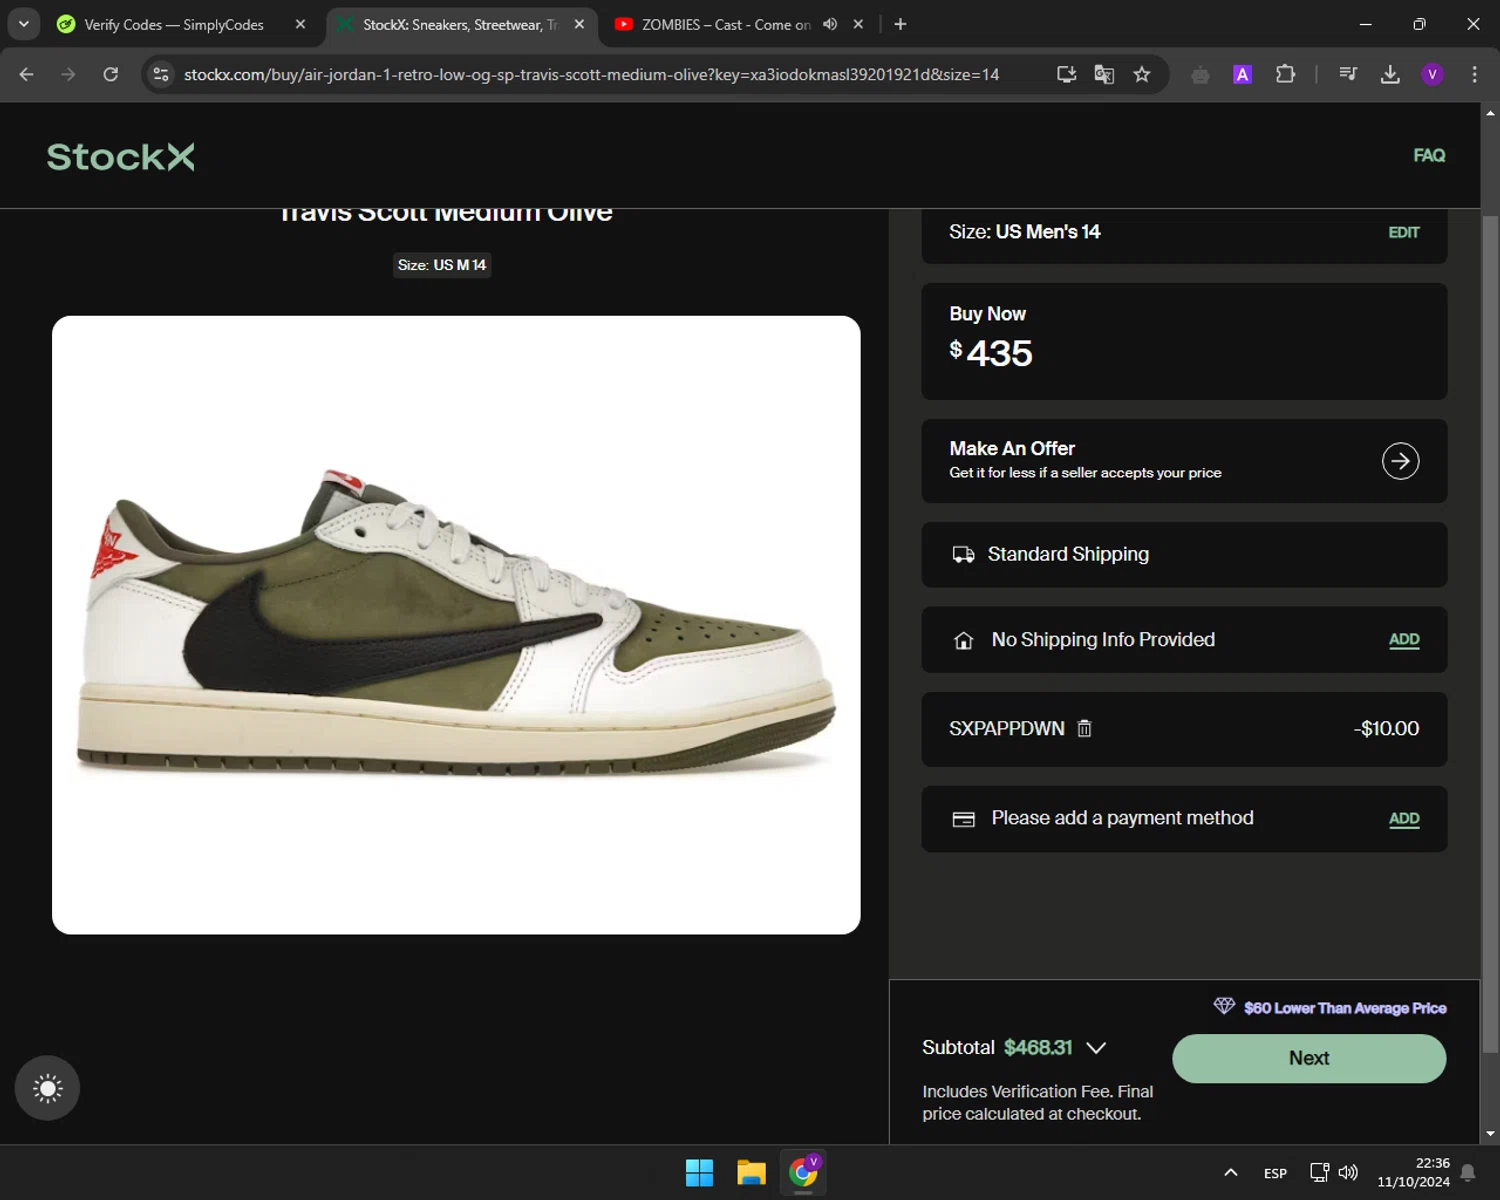
Task: Click ADD for shipping info
Action: tap(1403, 640)
